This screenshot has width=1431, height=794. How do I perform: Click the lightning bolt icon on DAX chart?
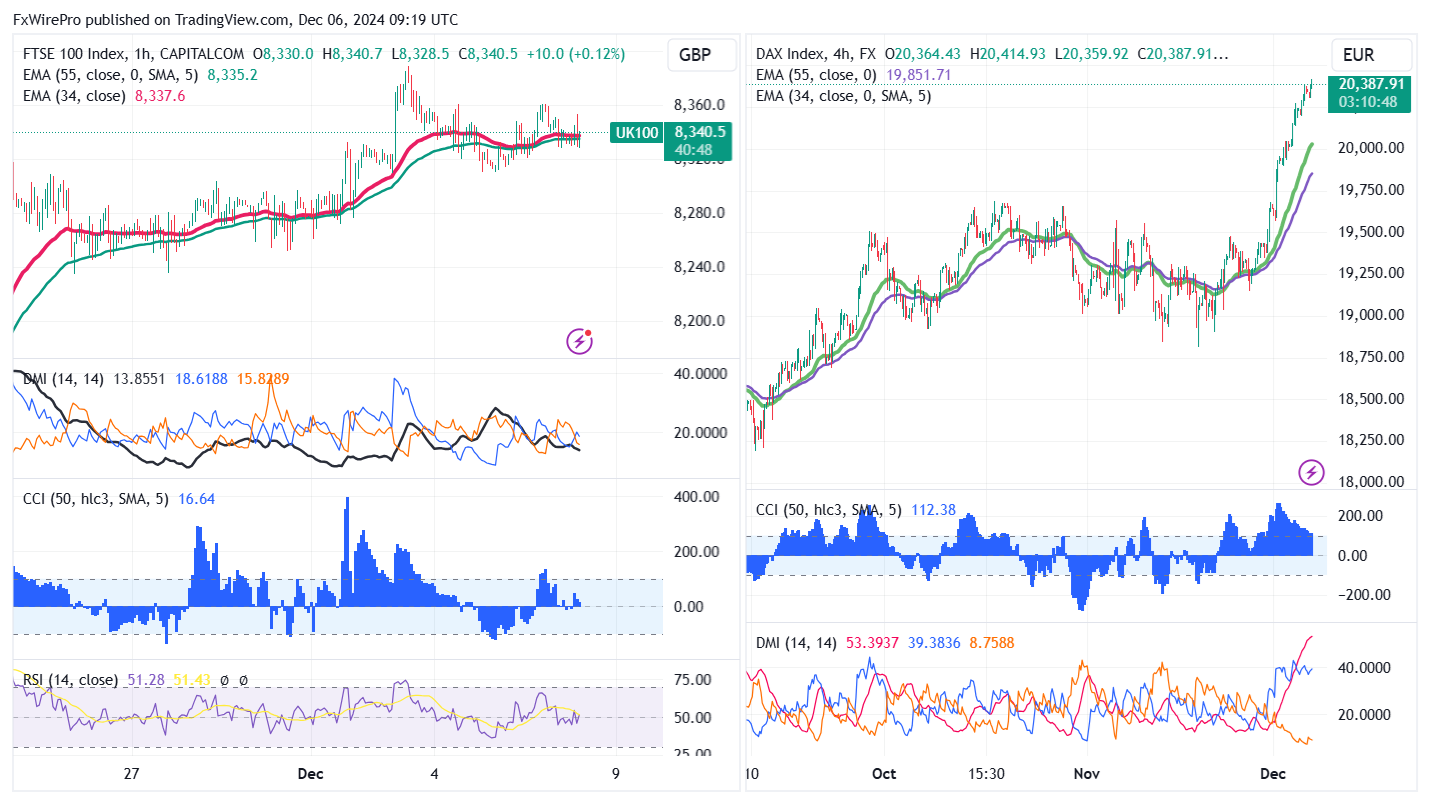coord(1311,472)
